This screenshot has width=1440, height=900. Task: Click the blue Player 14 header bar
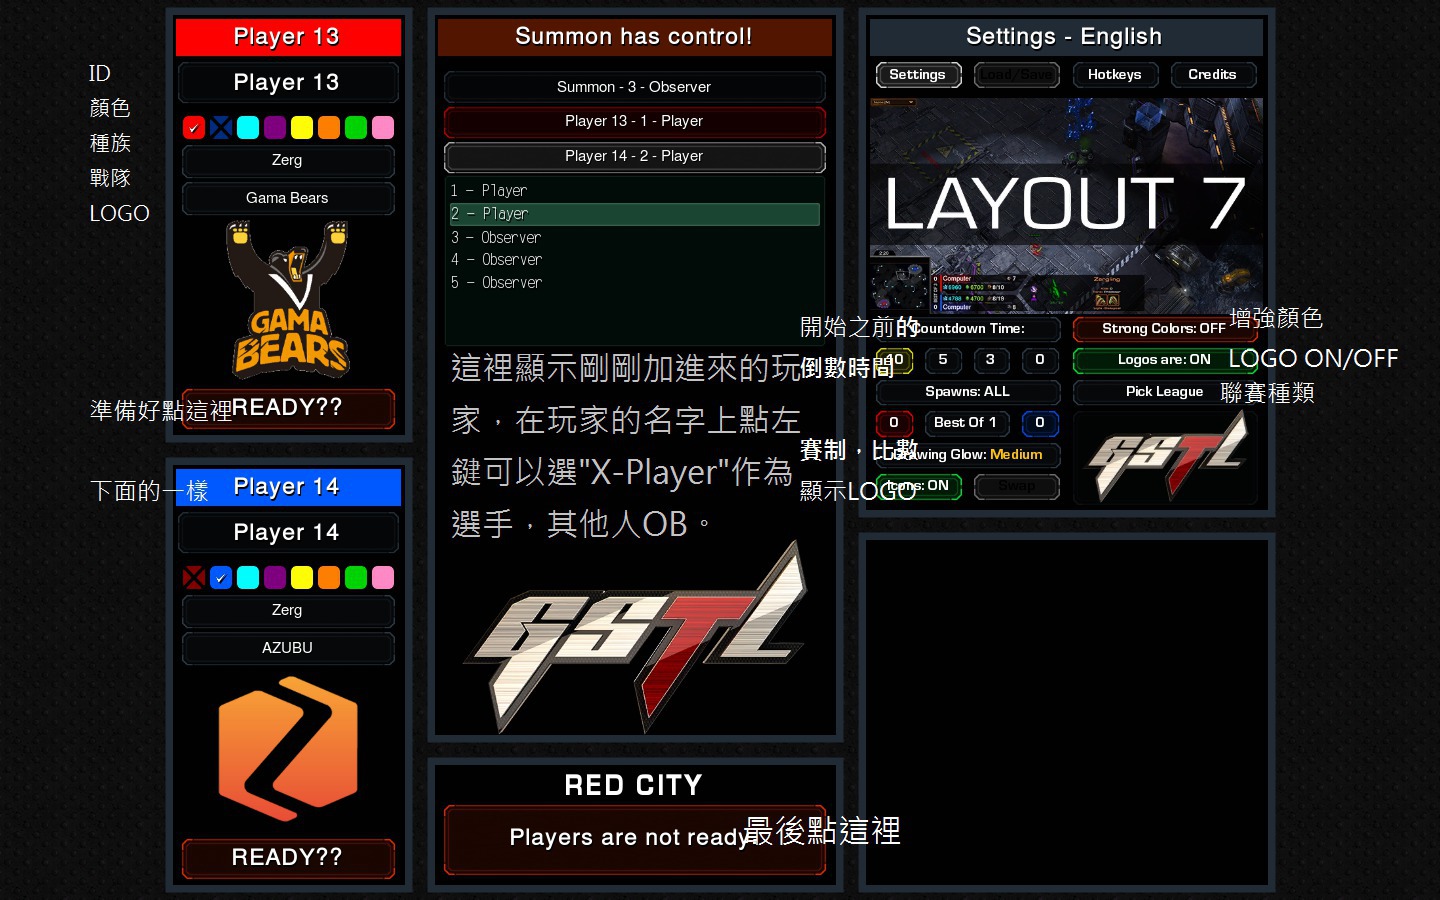pyautogui.click(x=288, y=487)
